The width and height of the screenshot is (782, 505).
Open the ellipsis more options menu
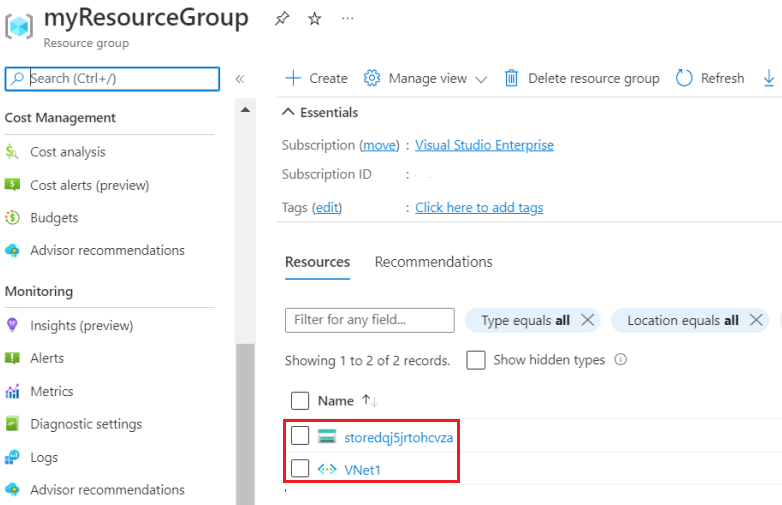[347, 19]
